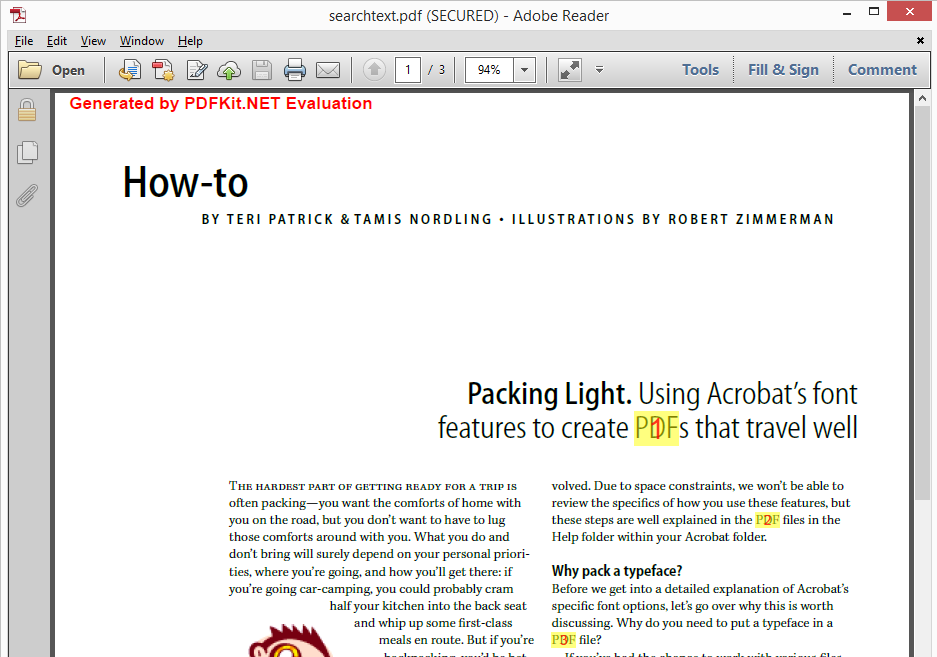Image resolution: width=937 pixels, height=657 pixels.
Task: Click the Create PDF icon
Action: click(x=163, y=70)
